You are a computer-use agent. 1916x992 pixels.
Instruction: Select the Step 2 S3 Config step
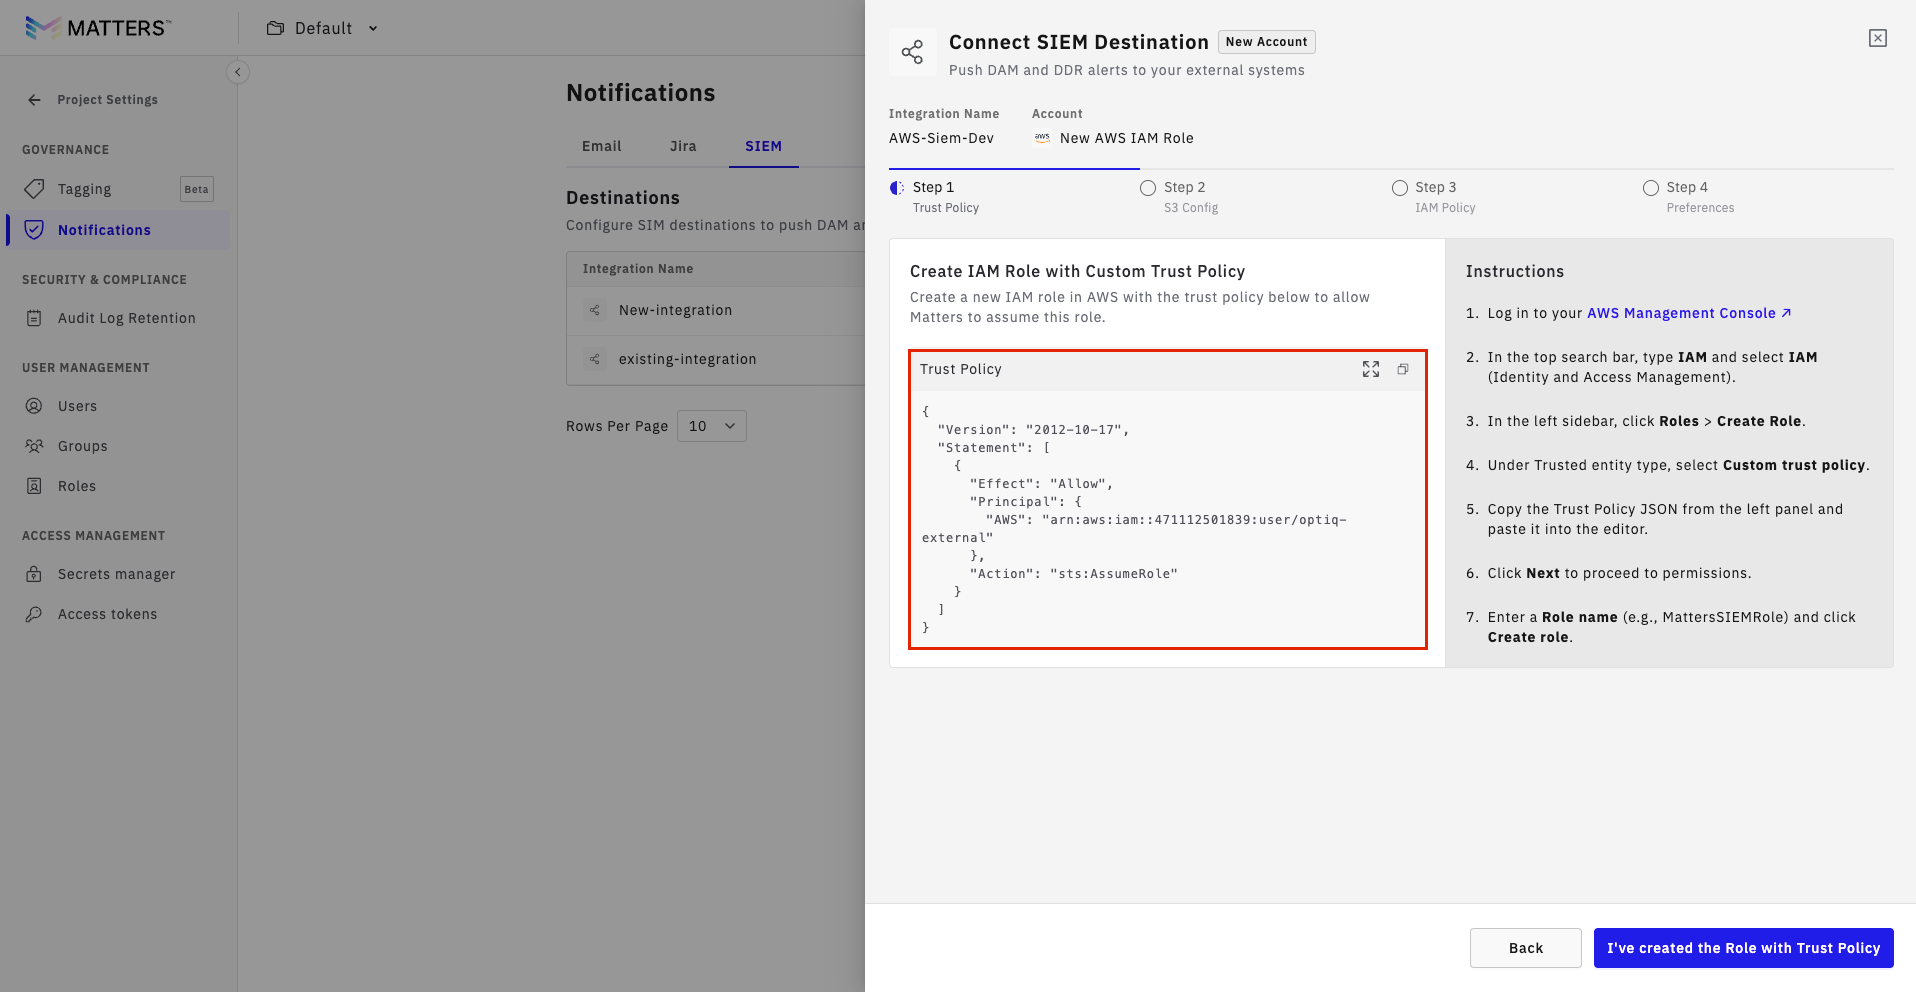coord(1184,196)
